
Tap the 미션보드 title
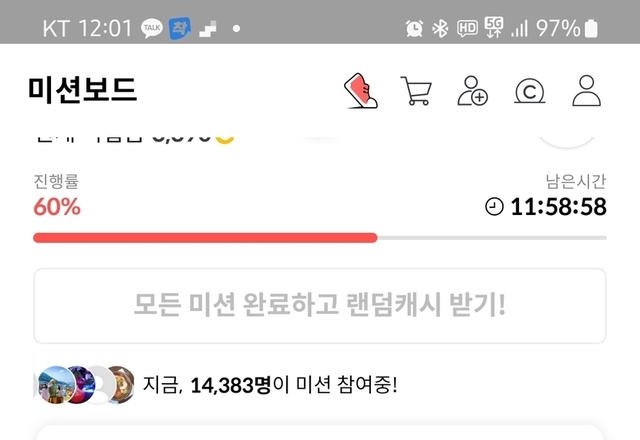82,90
